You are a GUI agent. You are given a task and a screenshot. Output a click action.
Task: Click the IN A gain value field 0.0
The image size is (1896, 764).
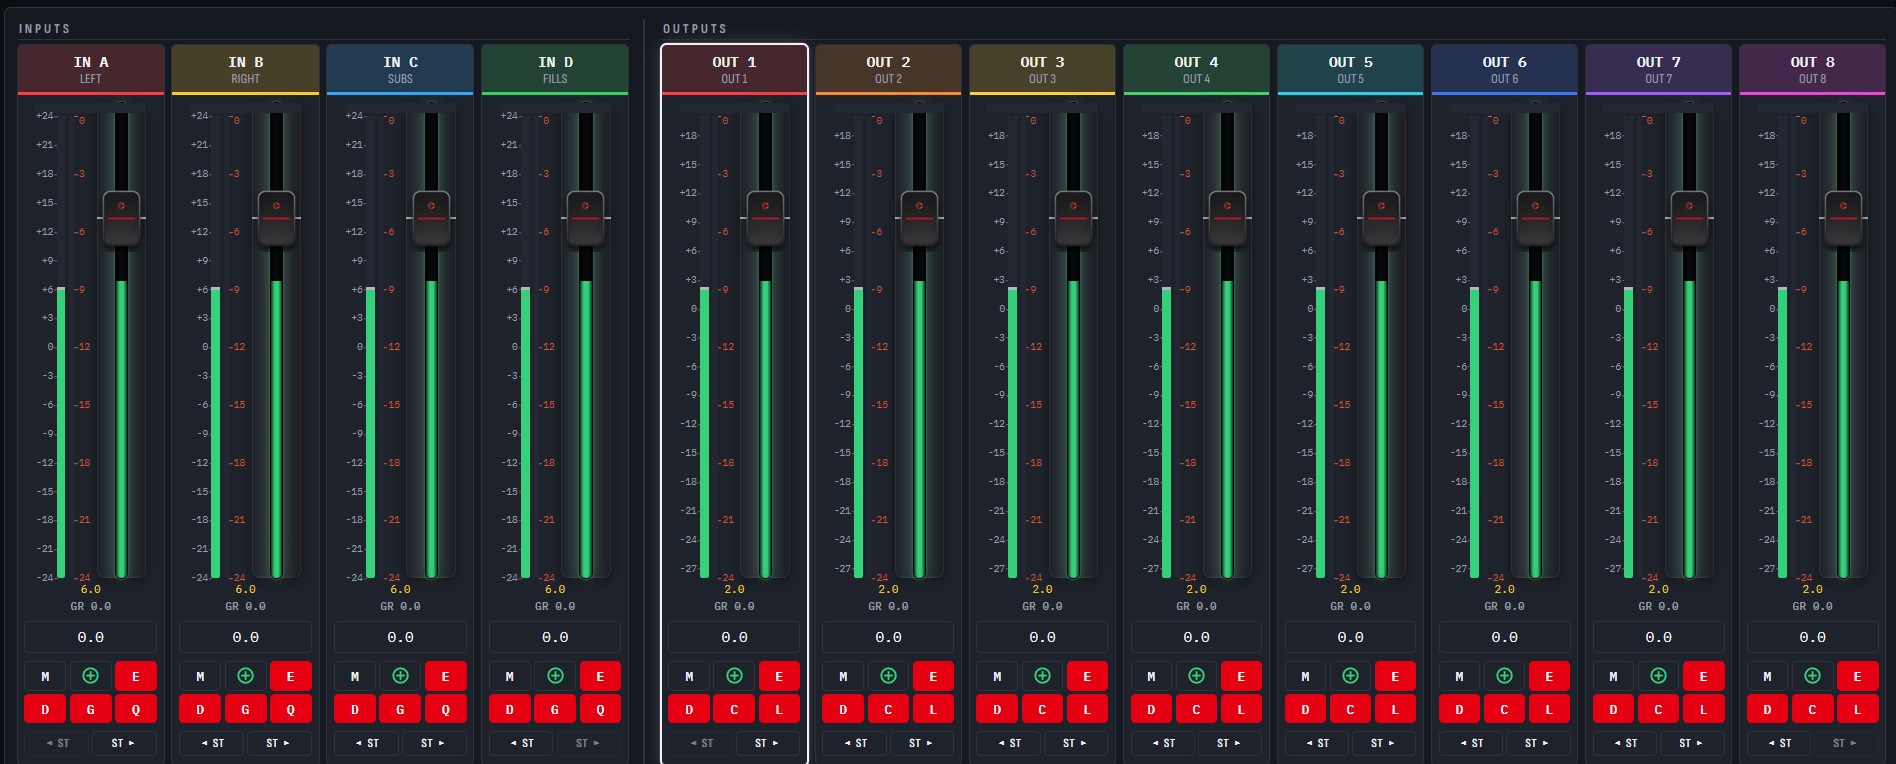point(91,637)
